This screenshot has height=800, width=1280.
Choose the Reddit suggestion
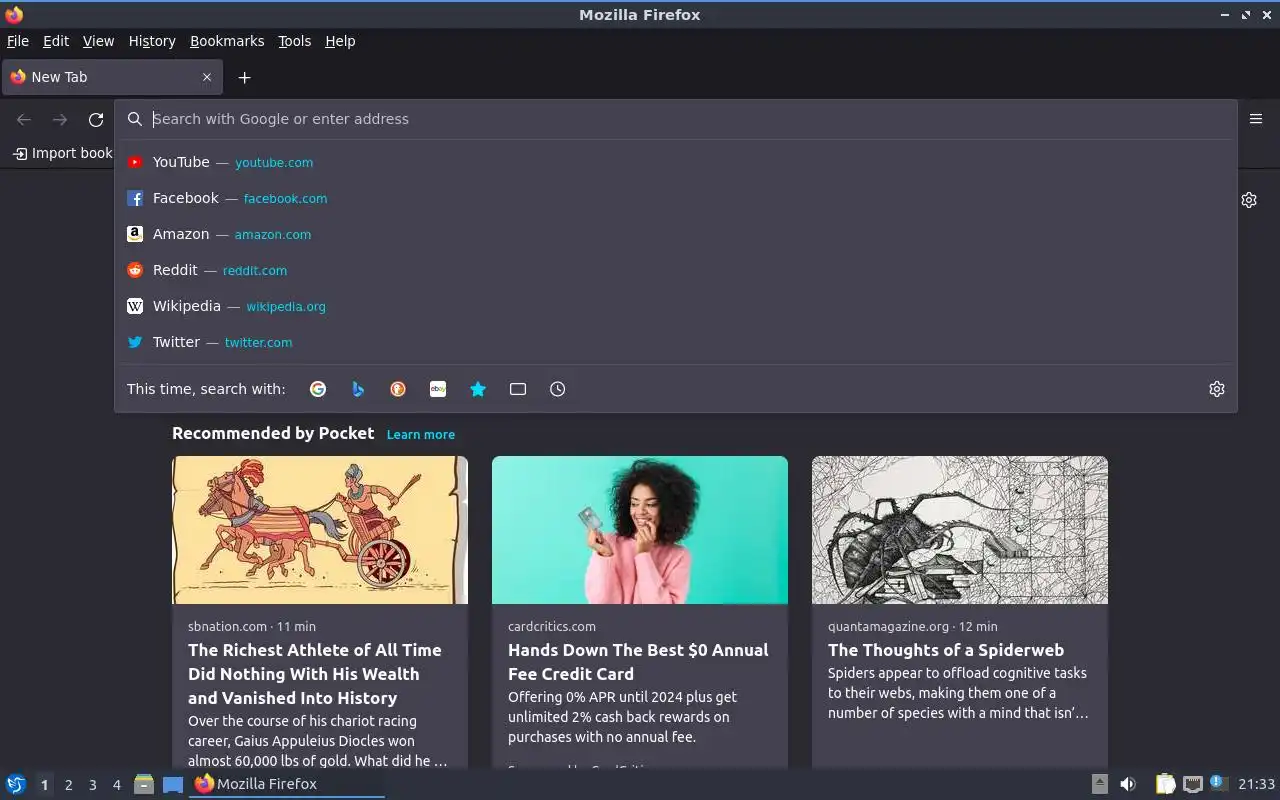point(676,270)
